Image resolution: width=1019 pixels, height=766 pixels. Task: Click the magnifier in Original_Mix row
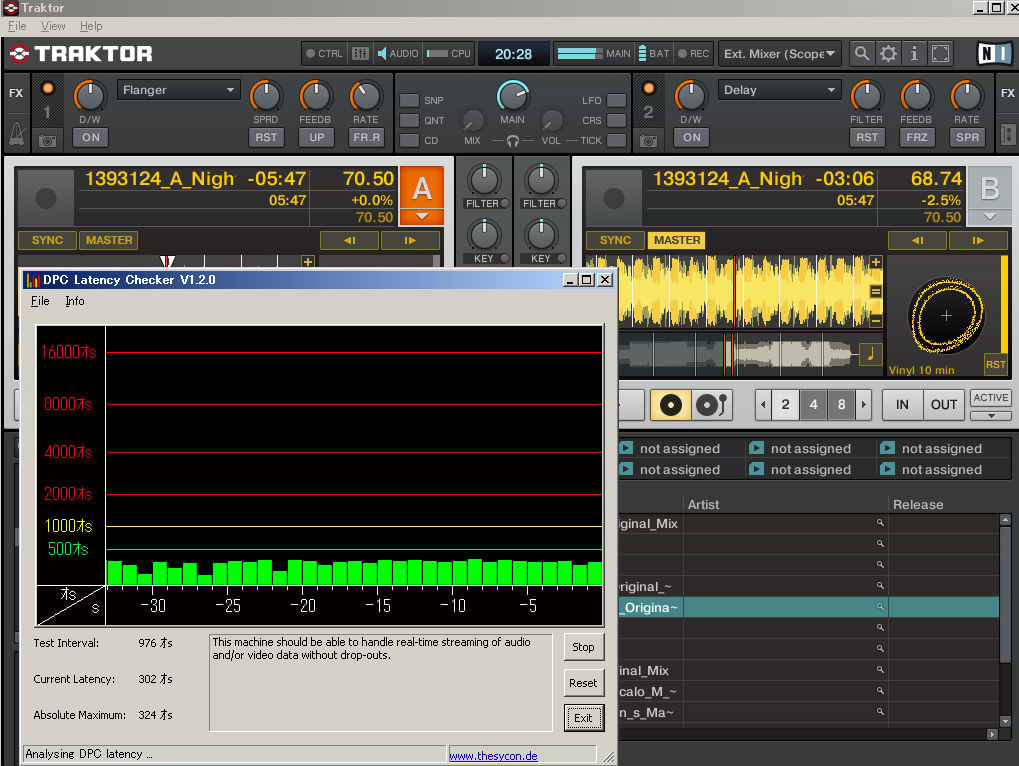click(x=880, y=523)
